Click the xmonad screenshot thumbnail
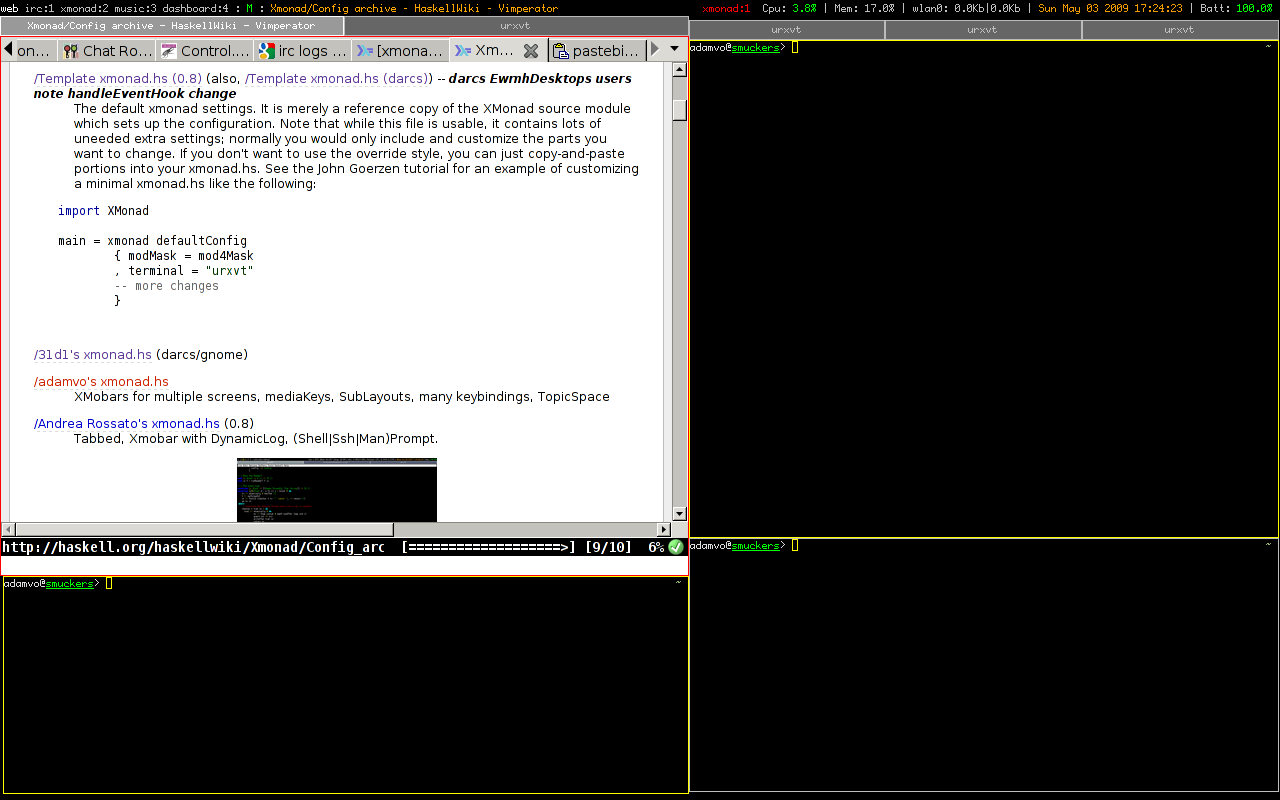1280x800 pixels. click(336, 489)
